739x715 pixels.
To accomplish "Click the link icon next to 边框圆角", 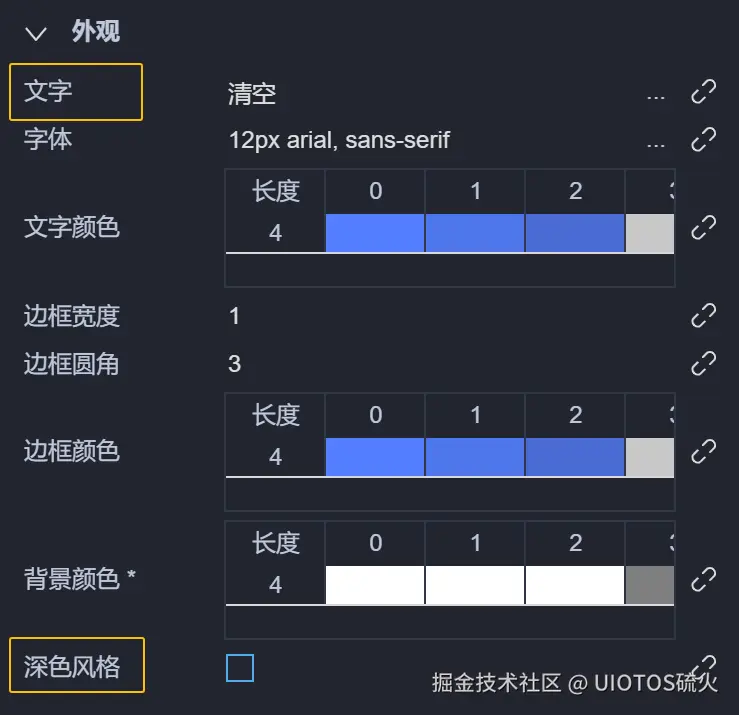I will pos(704,362).
